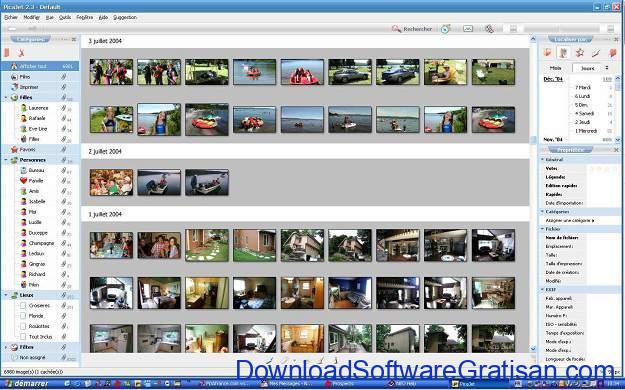Select the Richard person category
This screenshot has height=390, width=625.
[x=37, y=274]
